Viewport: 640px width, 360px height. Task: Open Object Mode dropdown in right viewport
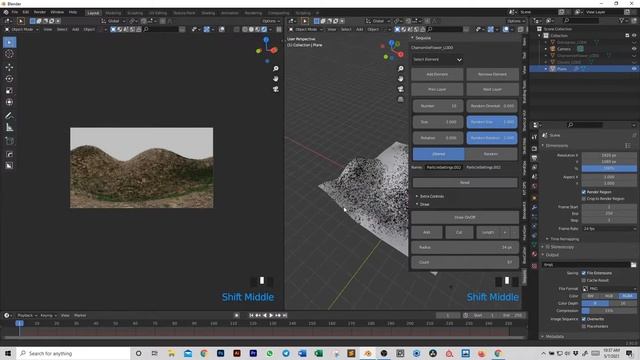[306, 29]
